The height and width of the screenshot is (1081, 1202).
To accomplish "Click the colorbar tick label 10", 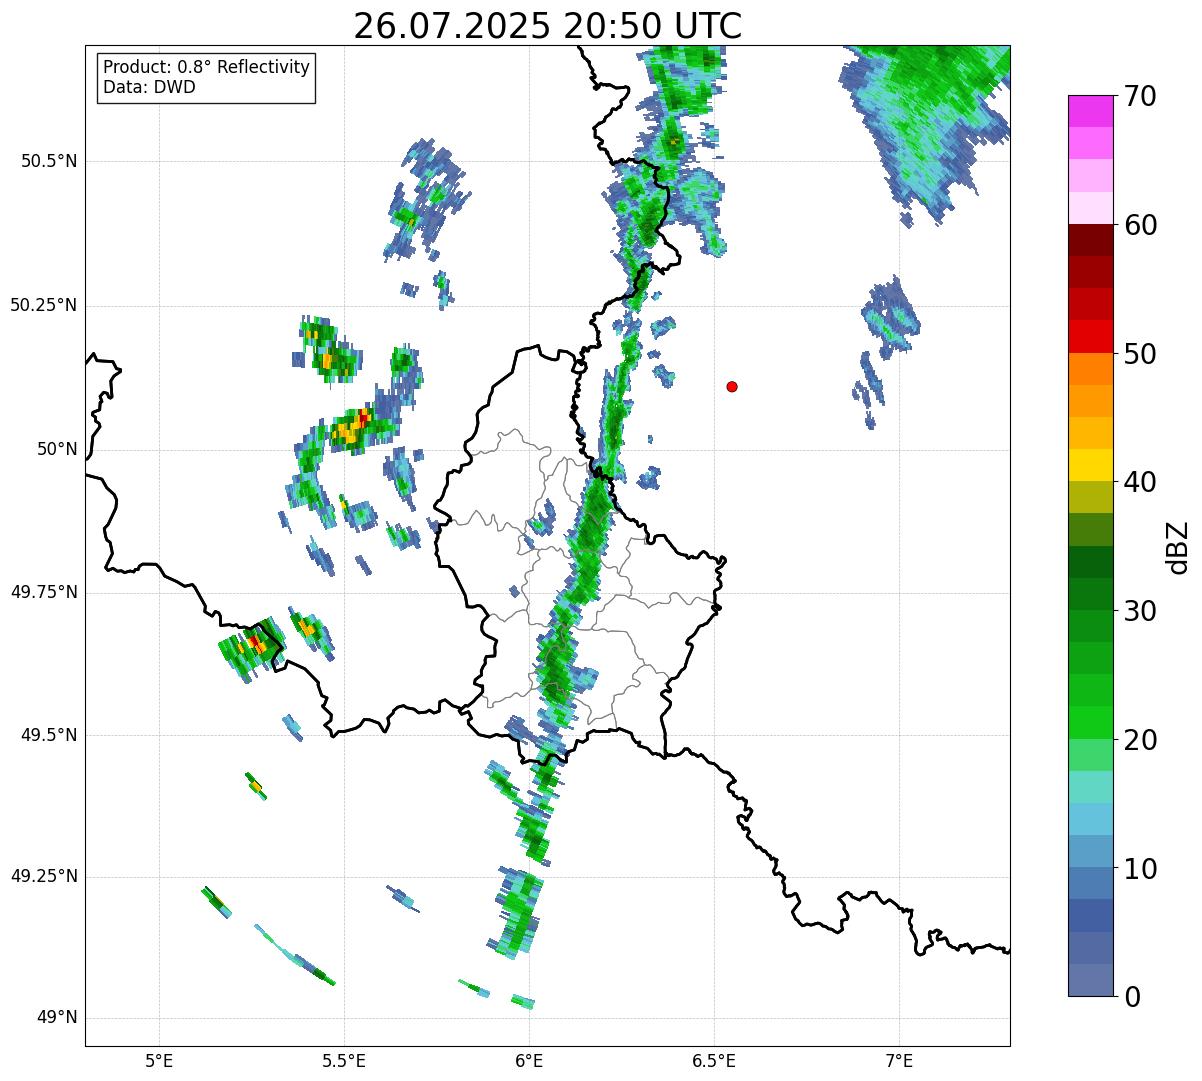I will point(1140,868).
